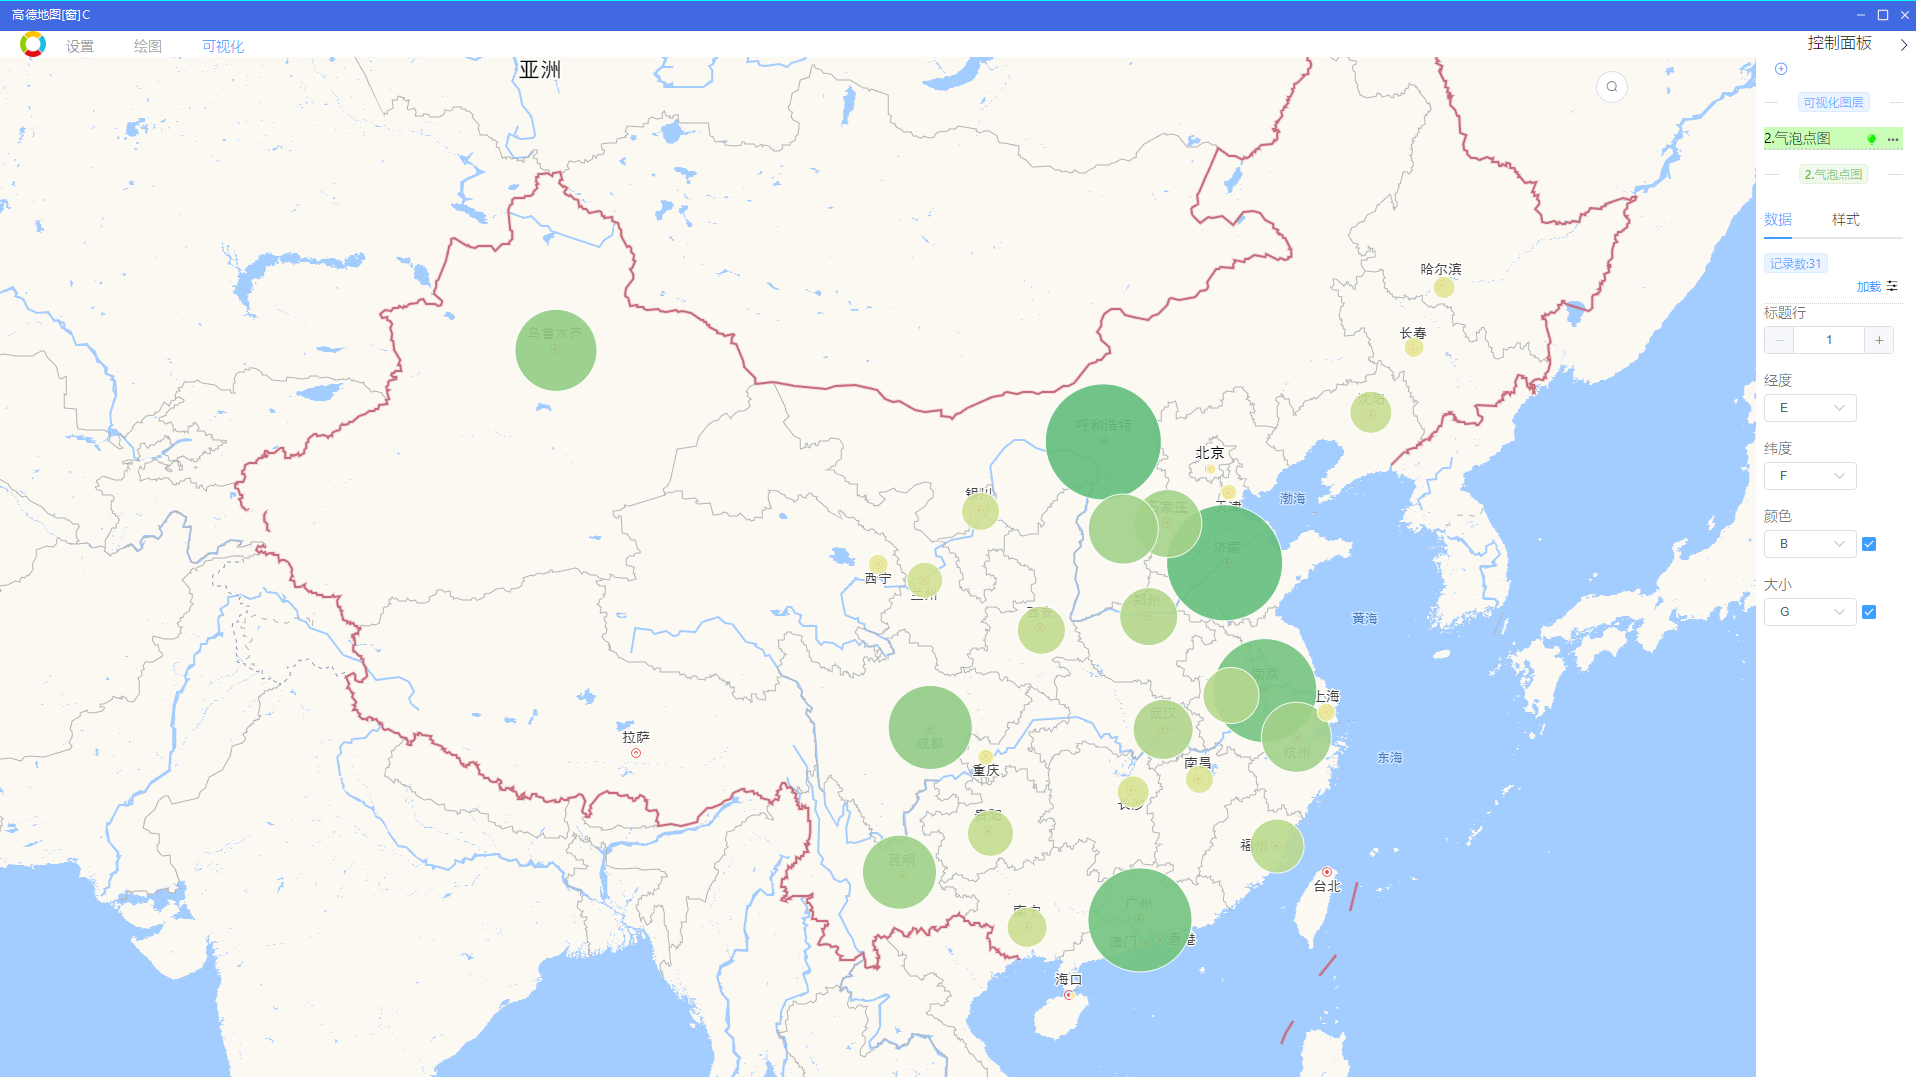Select the 2.气泡点图 layer row
This screenshot has height=1077, width=1916.
1833,138
